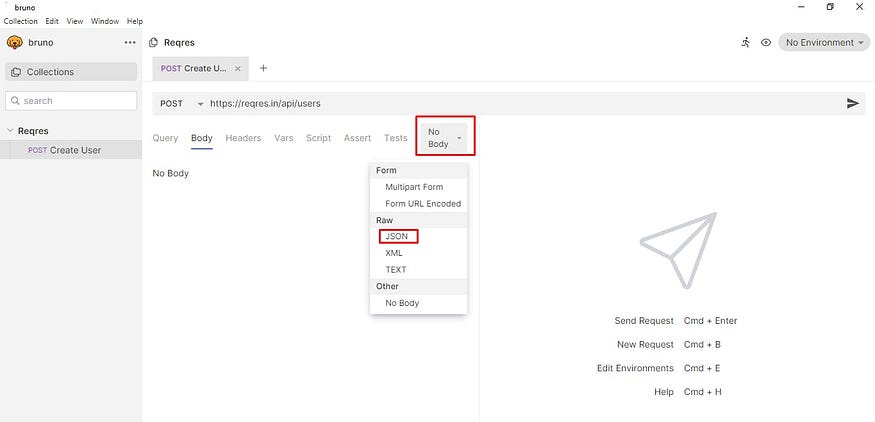Switch to the Script tab
This screenshot has height=422, width=875.
[x=319, y=138]
